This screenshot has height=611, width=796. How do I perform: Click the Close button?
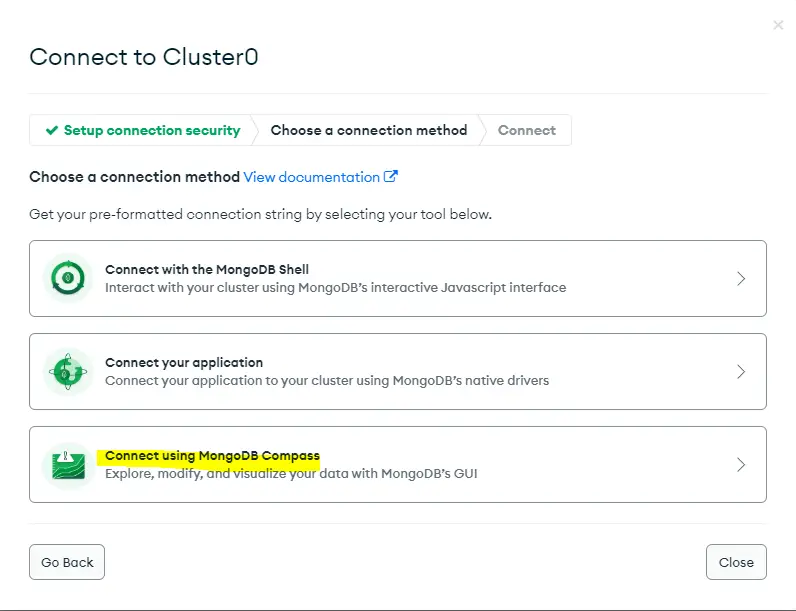736,562
